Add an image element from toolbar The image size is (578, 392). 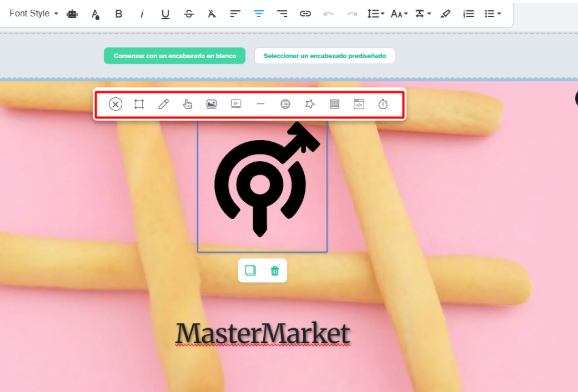[x=211, y=104]
